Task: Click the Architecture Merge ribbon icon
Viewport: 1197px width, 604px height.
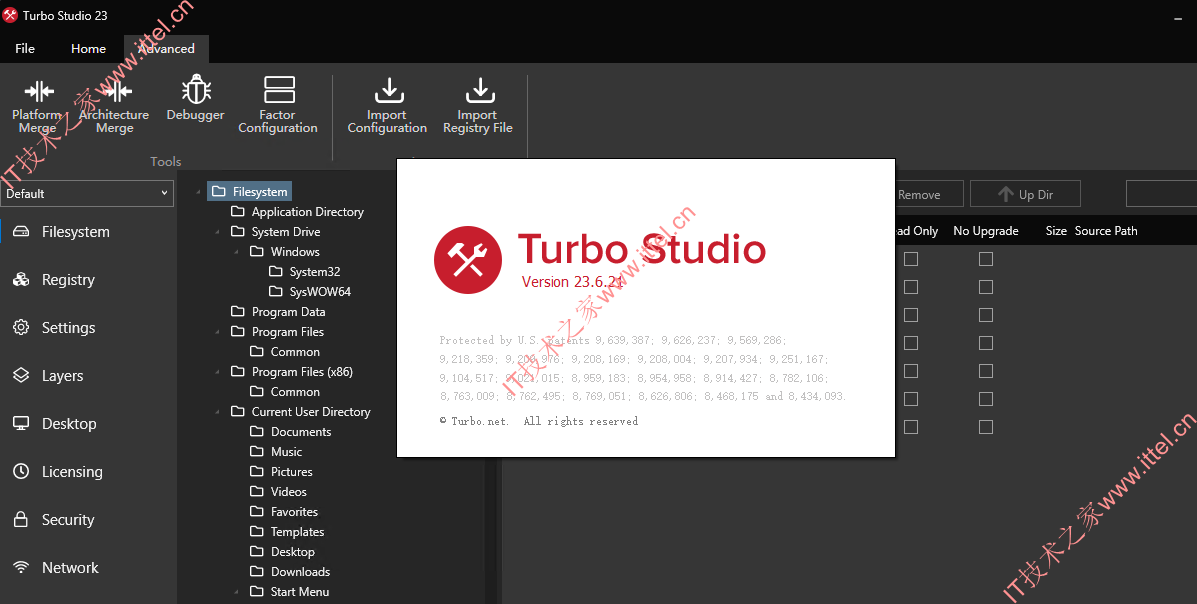Action: [x=117, y=92]
